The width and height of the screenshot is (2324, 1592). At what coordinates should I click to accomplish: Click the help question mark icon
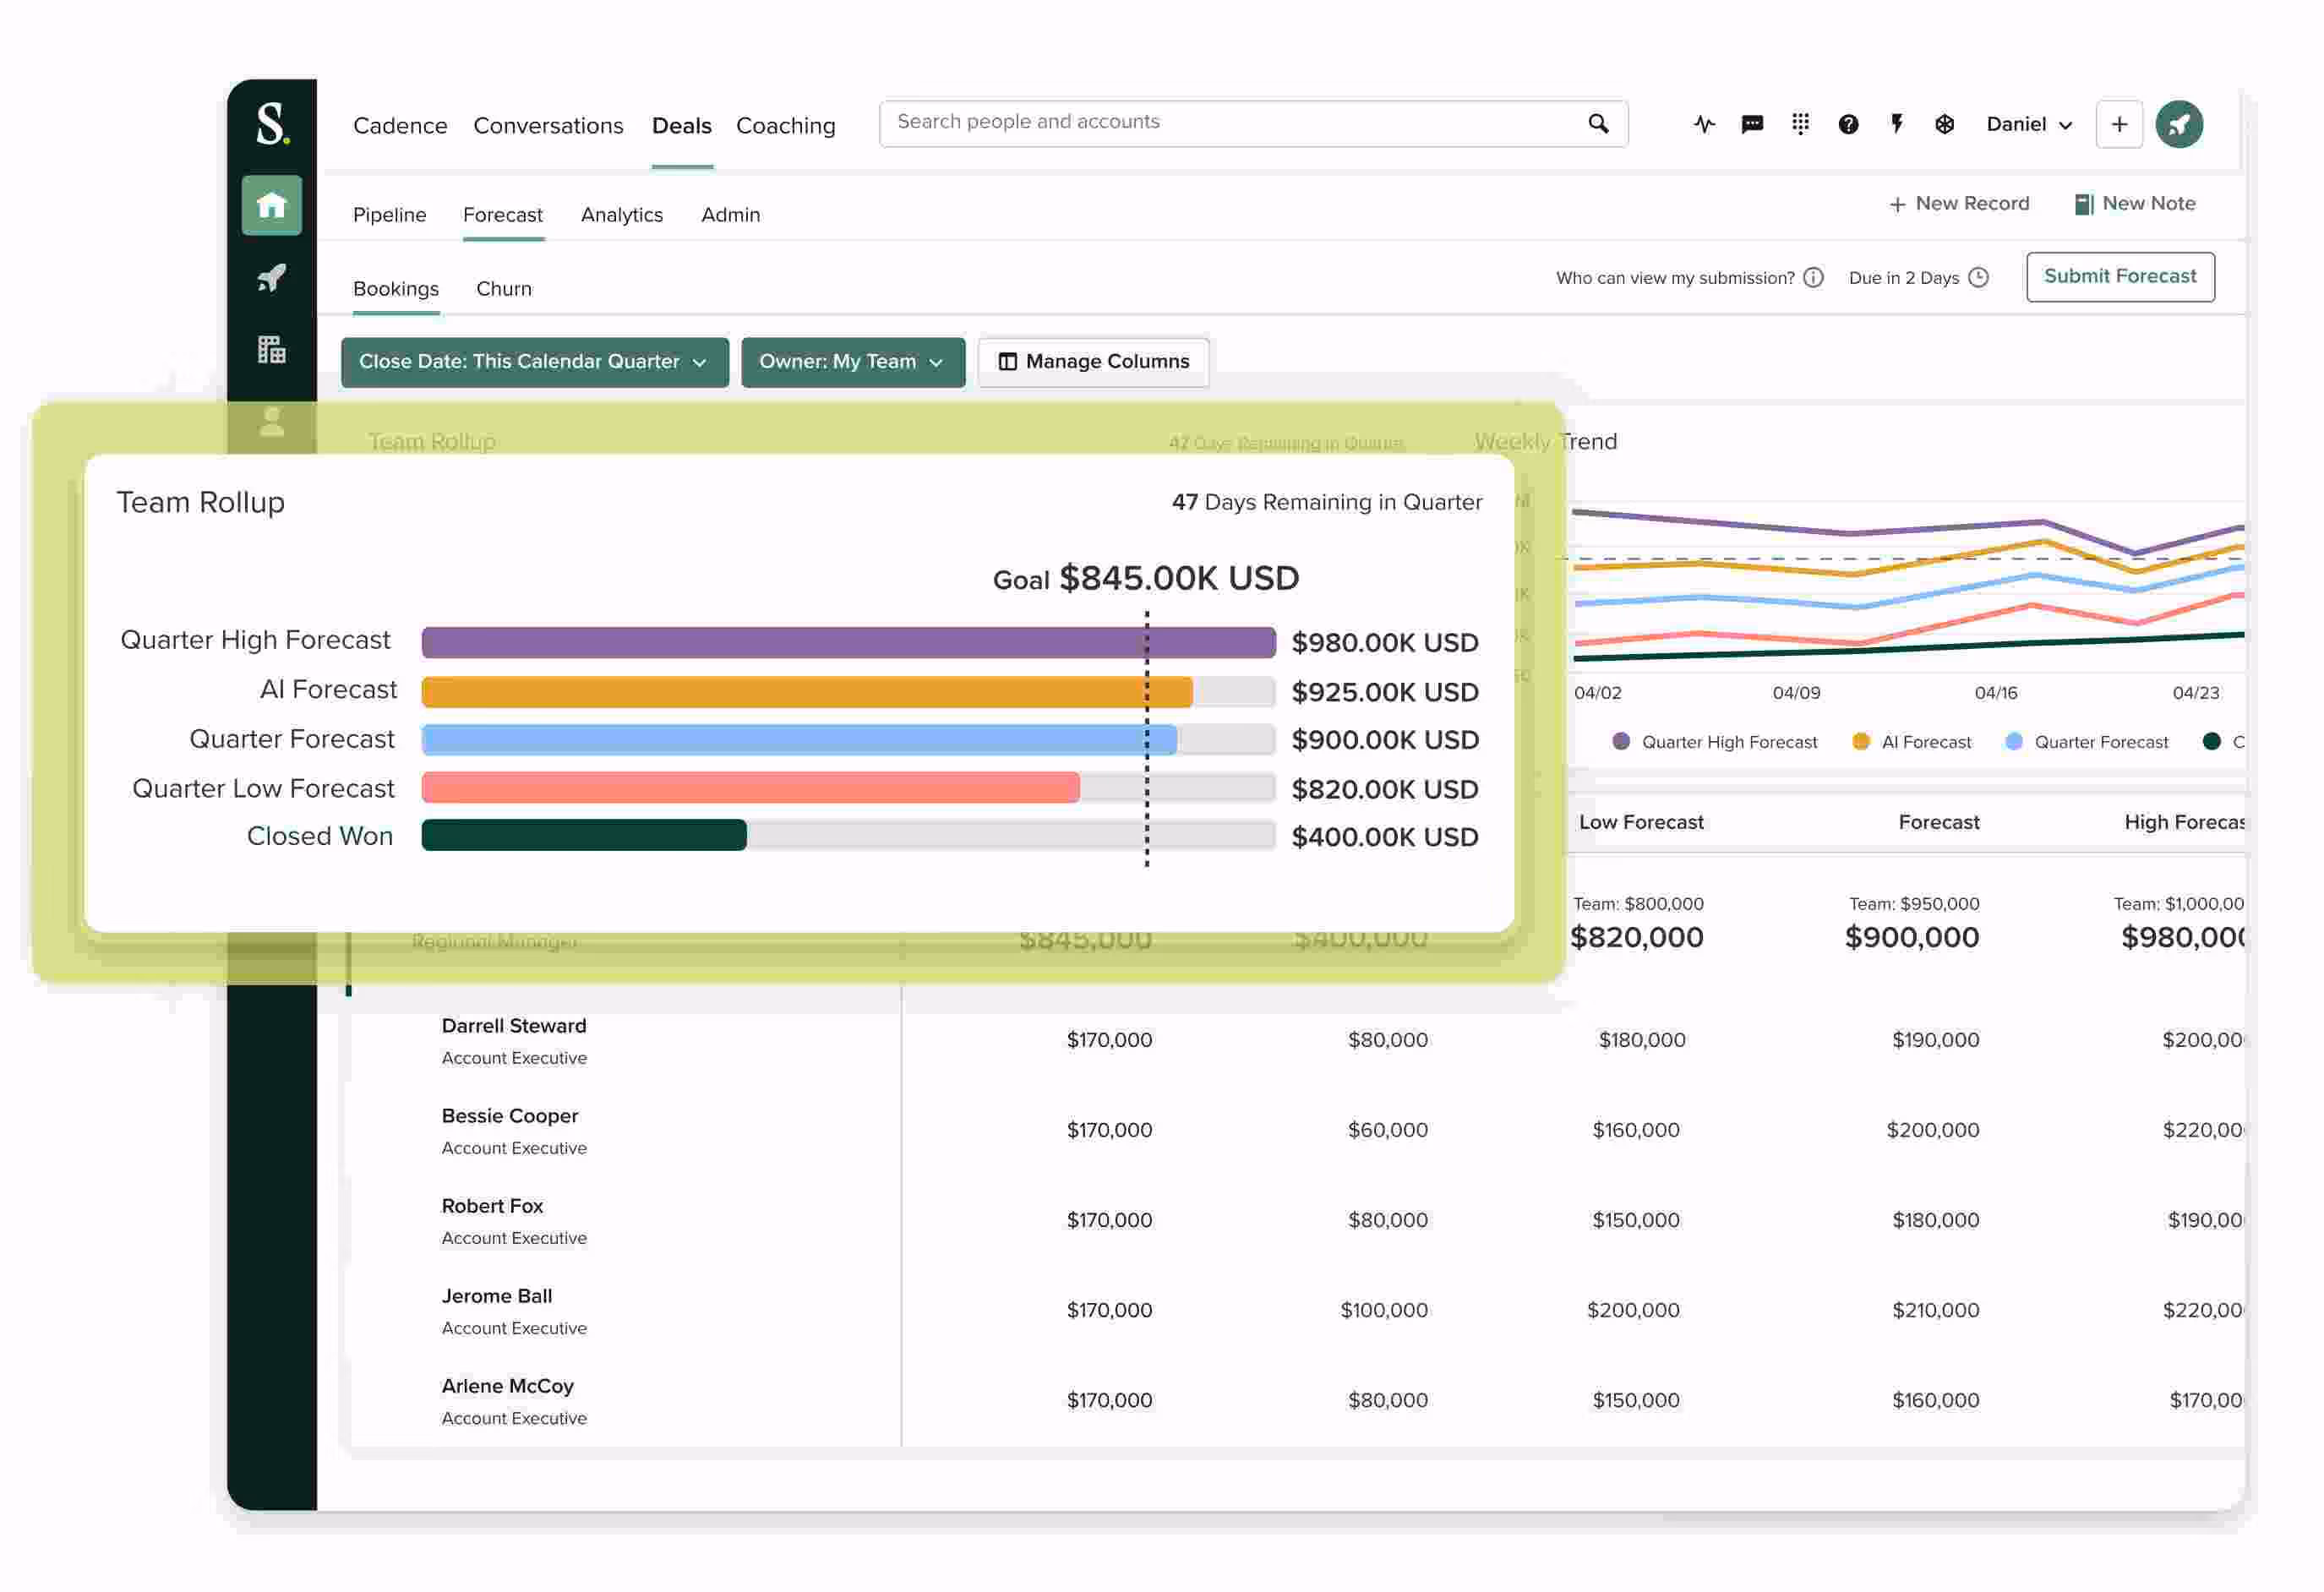[x=1848, y=123]
